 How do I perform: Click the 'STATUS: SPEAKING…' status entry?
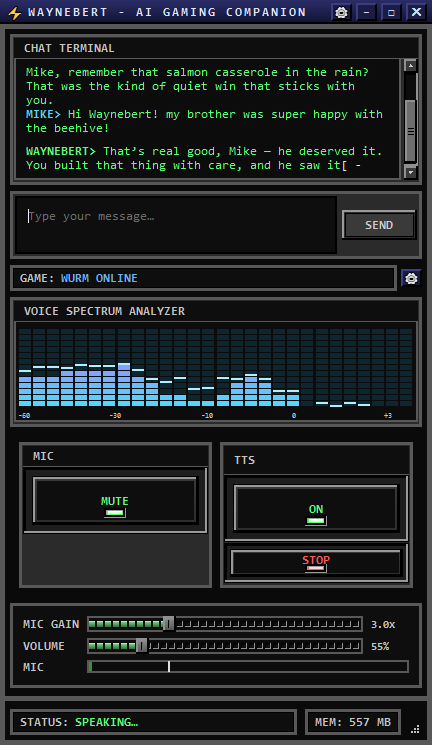154,722
